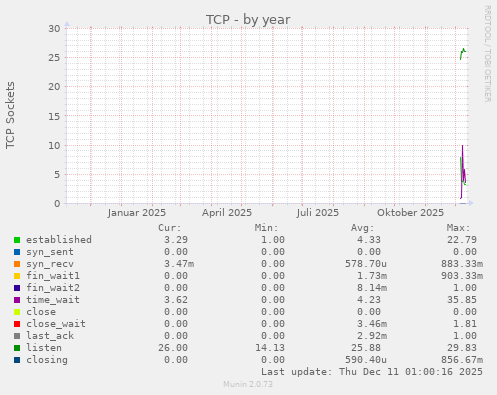Screen dimensions: 497x395
Task: Click the y-axis tick label 30
Action: 54,29
